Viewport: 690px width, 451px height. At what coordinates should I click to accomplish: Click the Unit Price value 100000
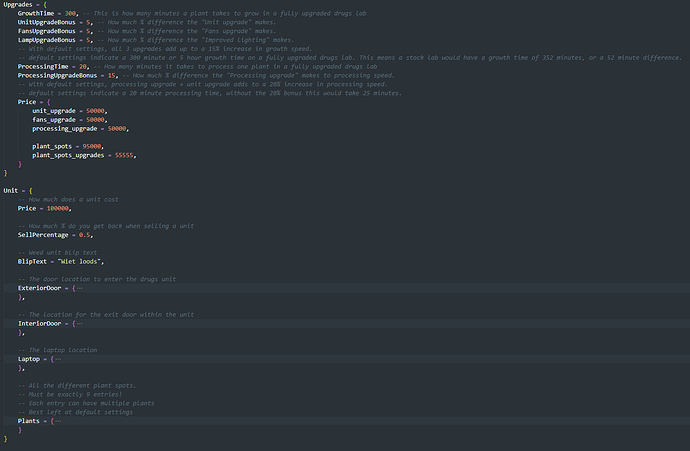pos(60,208)
